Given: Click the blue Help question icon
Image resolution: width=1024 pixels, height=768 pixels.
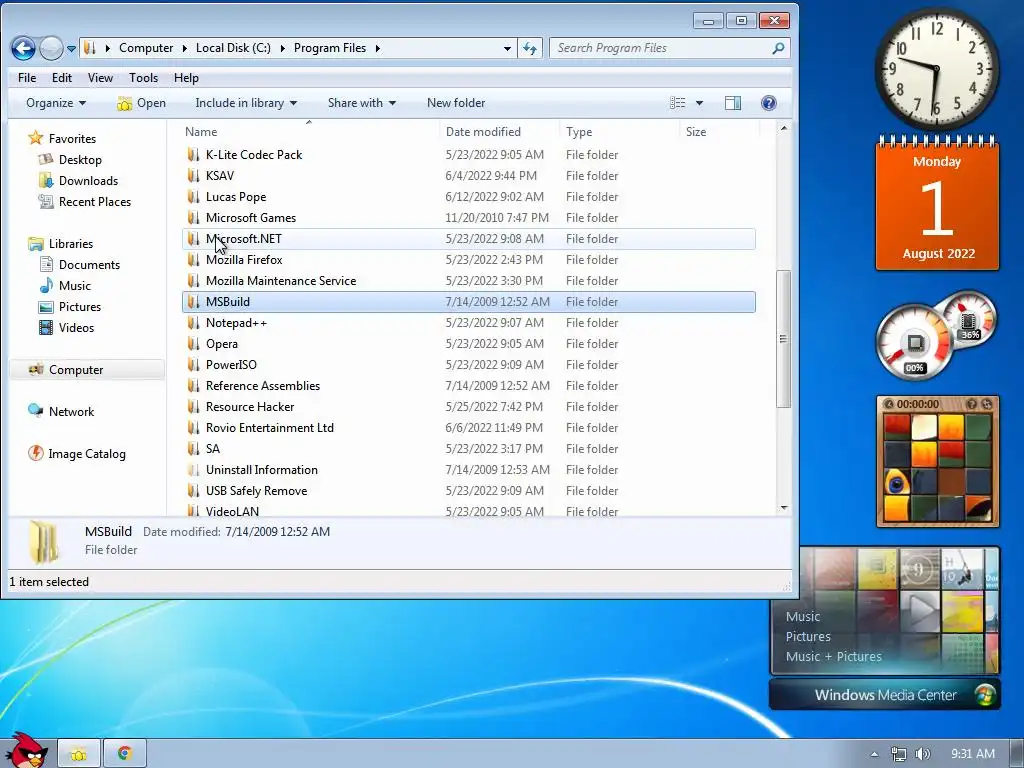Looking at the screenshot, I should [769, 103].
